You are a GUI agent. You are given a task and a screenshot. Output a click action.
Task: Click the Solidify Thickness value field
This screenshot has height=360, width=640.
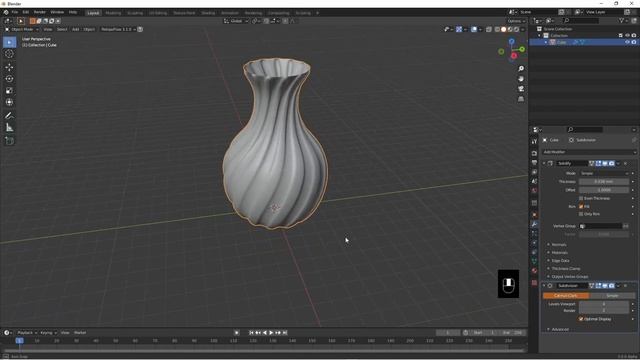[x=604, y=182]
